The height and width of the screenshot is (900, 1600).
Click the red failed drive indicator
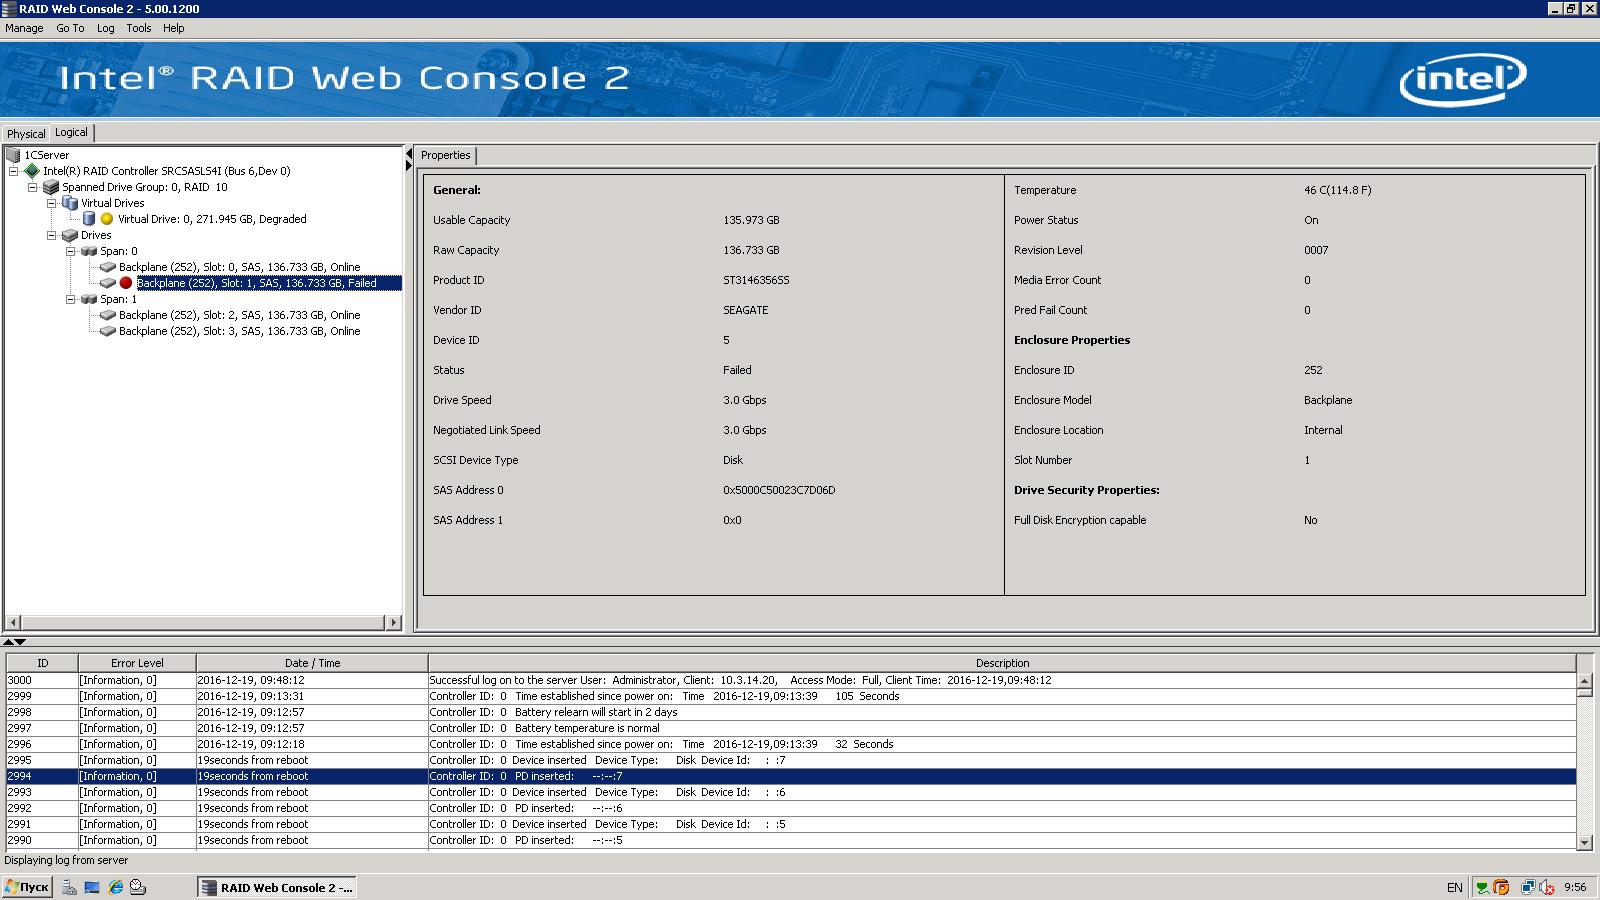(x=126, y=283)
